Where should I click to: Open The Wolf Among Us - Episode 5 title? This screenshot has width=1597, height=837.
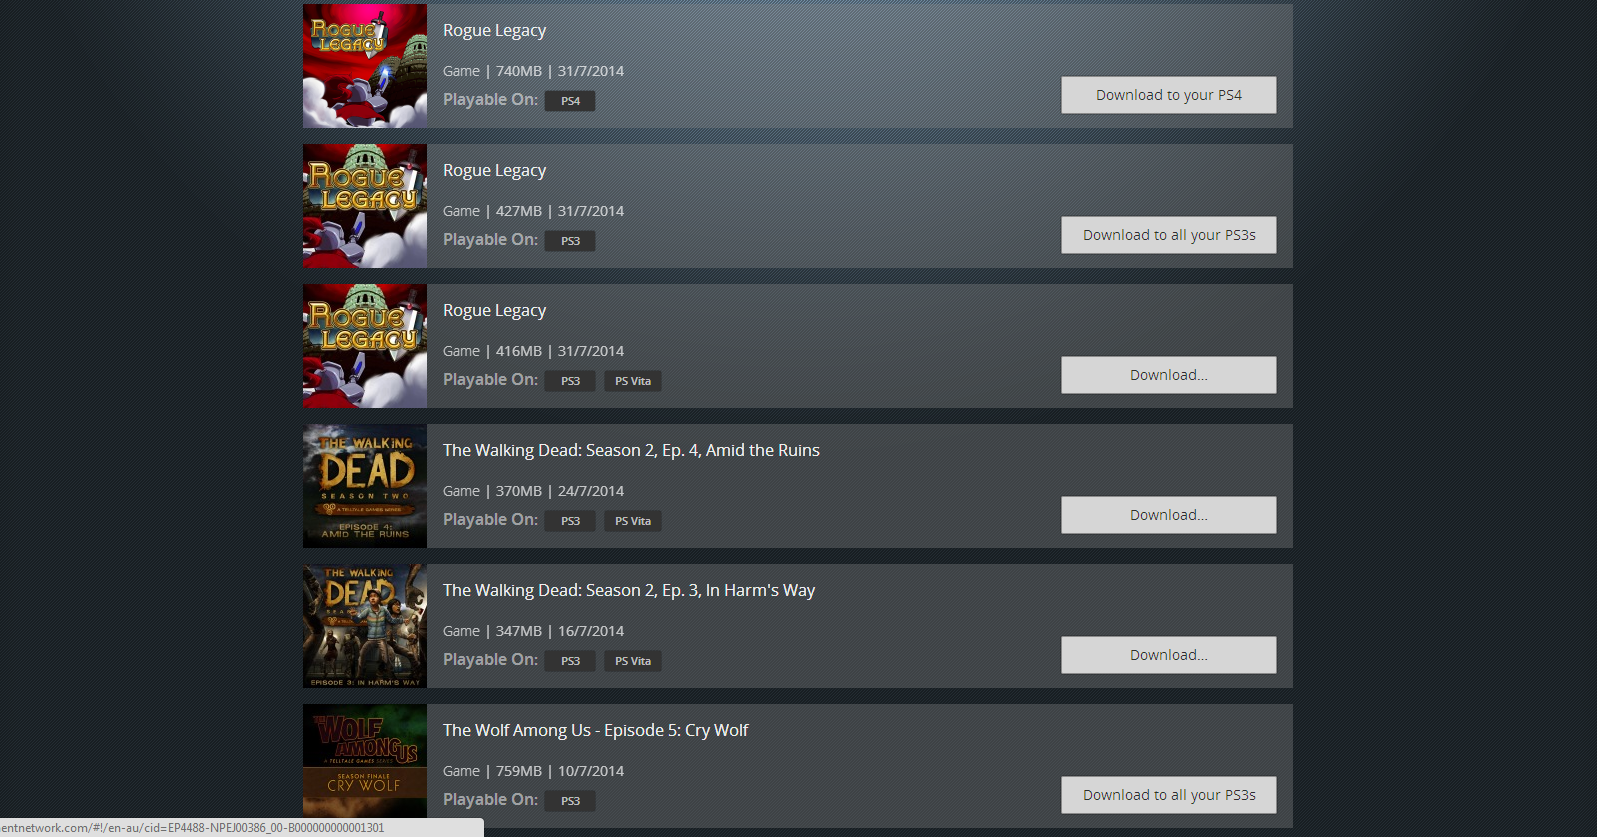pyautogui.click(x=595, y=730)
